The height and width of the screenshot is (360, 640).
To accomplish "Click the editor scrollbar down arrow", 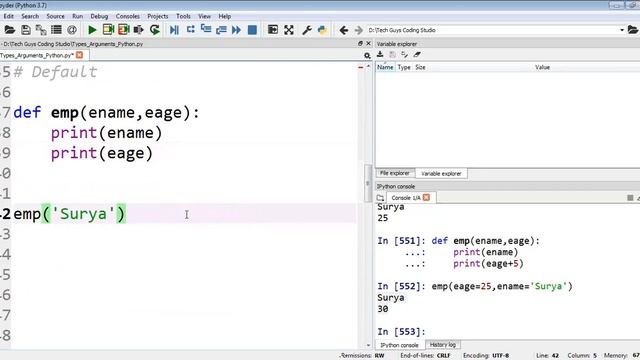I will tap(368, 345).
